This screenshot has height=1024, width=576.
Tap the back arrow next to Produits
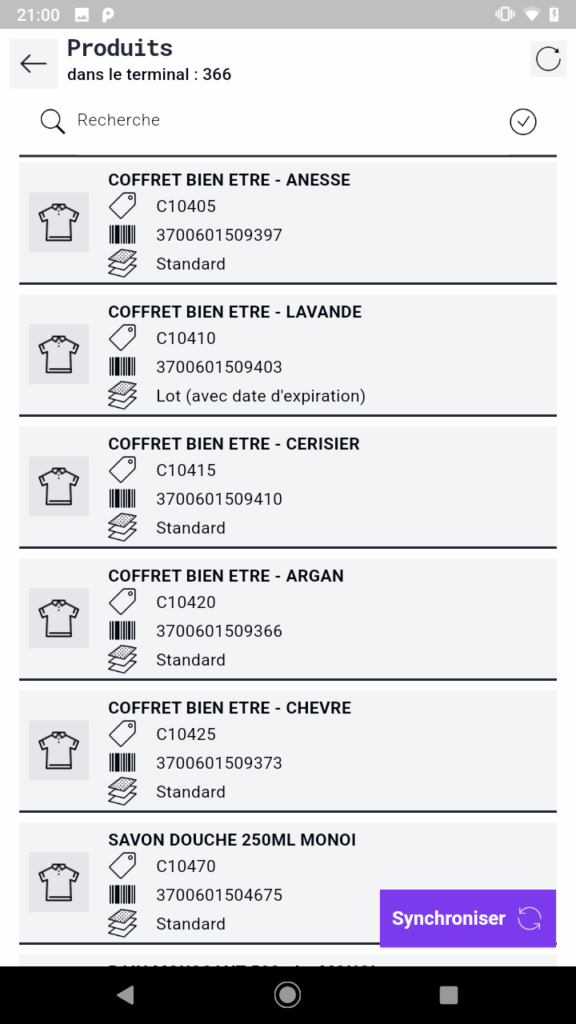[x=33, y=63]
